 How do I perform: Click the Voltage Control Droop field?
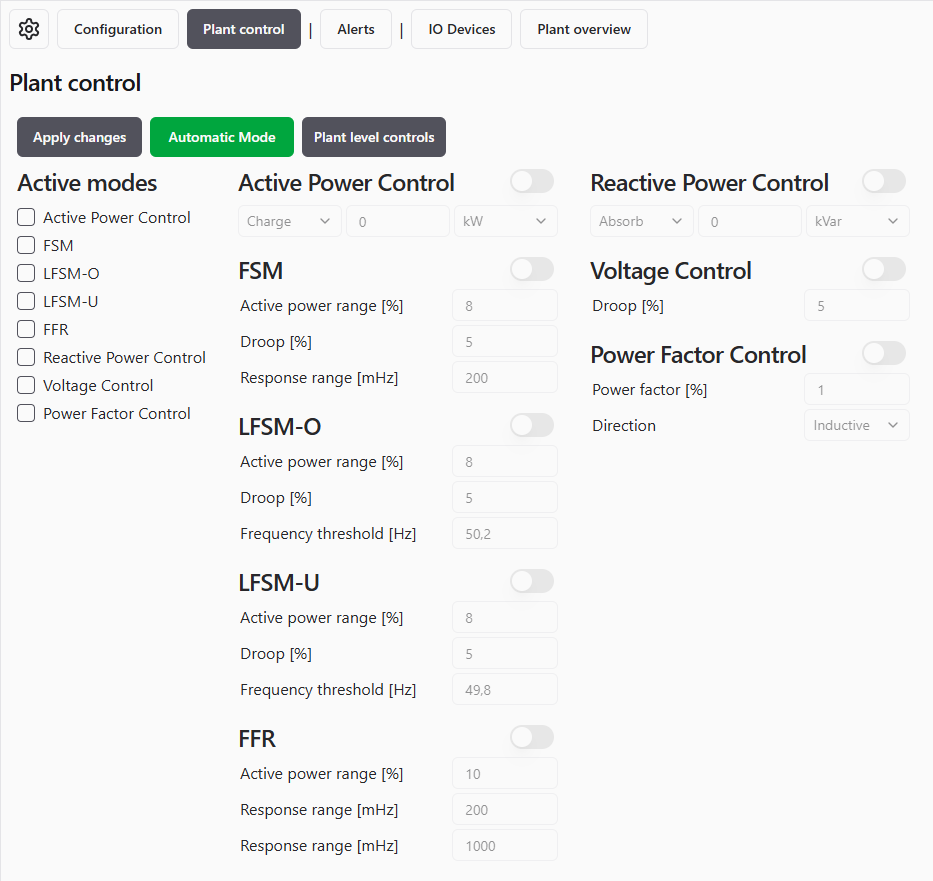point(857,306)
